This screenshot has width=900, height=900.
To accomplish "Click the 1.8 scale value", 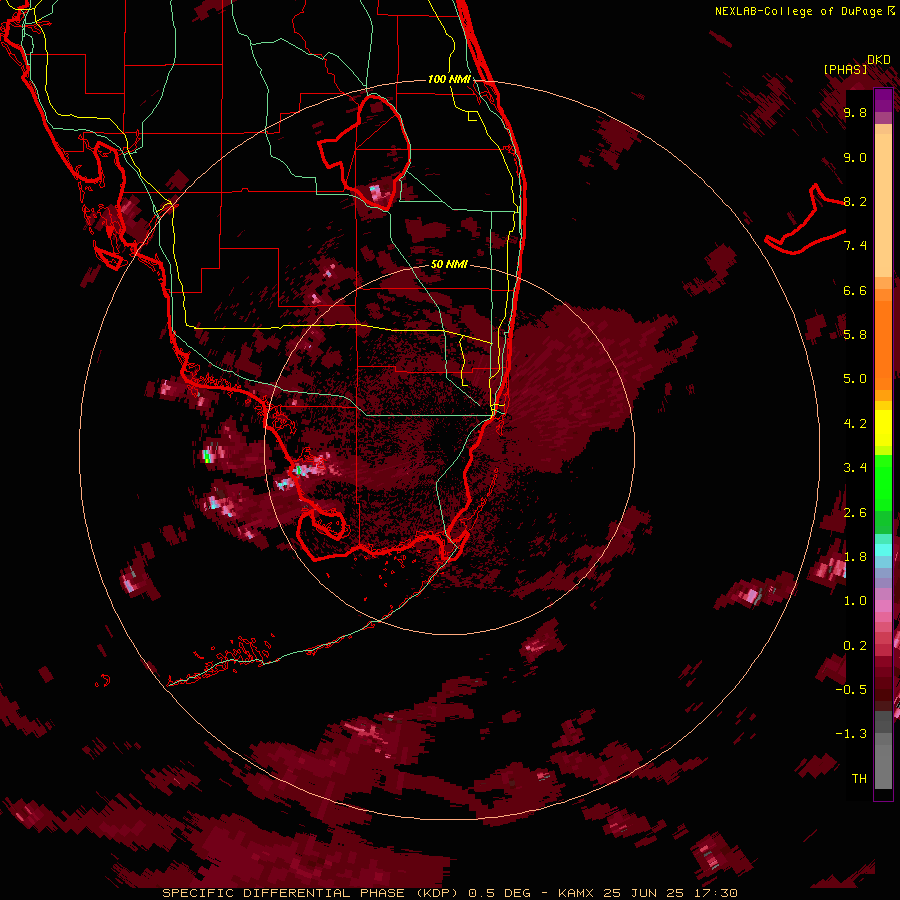I will click(855, 557).
